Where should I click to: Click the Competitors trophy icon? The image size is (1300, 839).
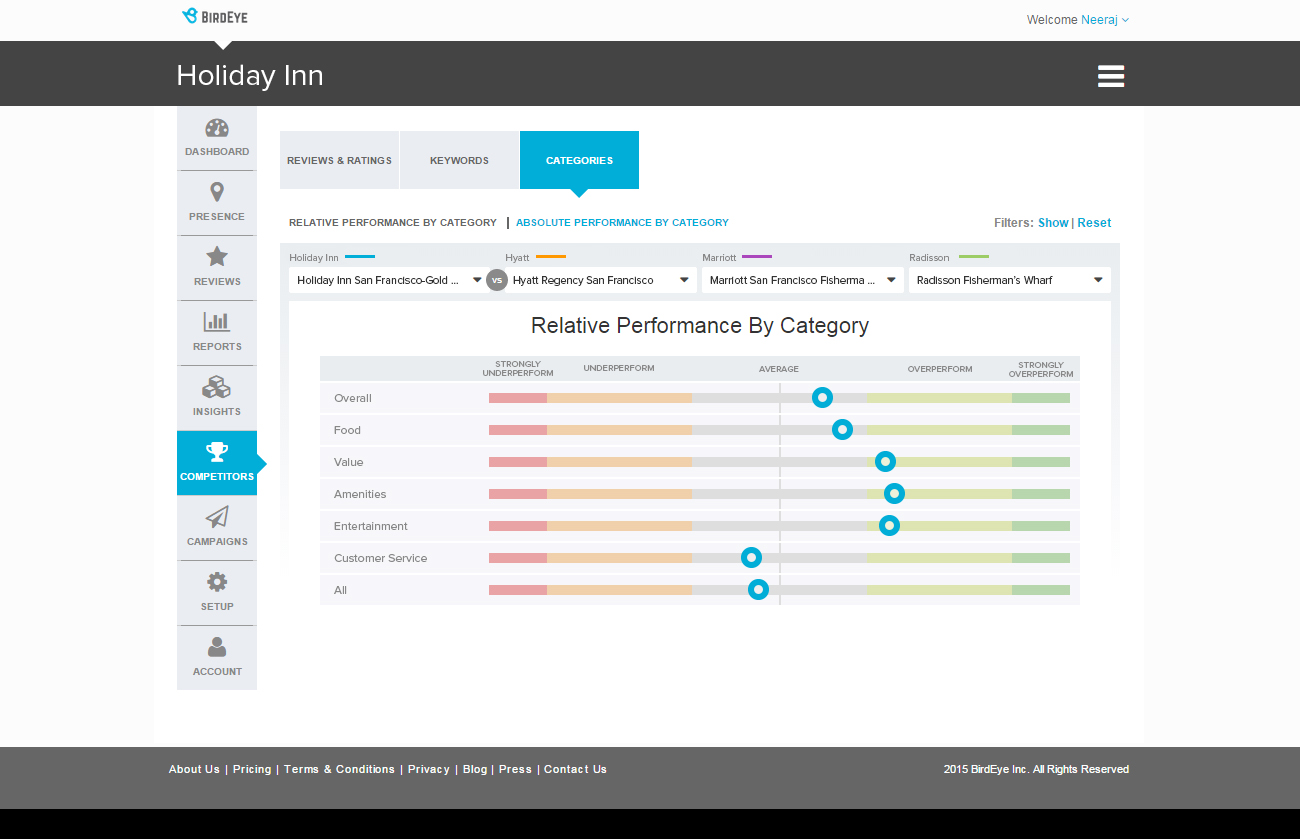pyautogui.click(x=217, y=452)
